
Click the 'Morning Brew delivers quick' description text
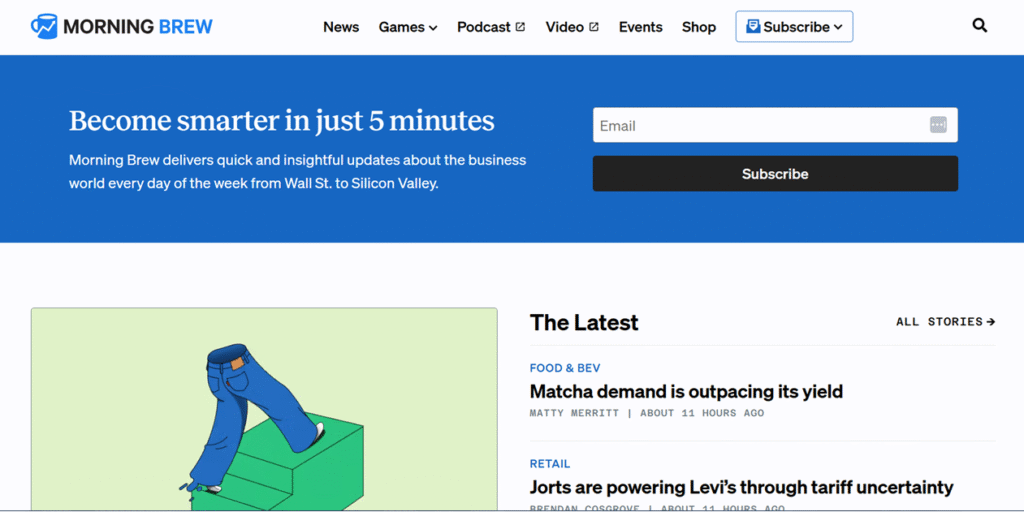pos(297,172)
